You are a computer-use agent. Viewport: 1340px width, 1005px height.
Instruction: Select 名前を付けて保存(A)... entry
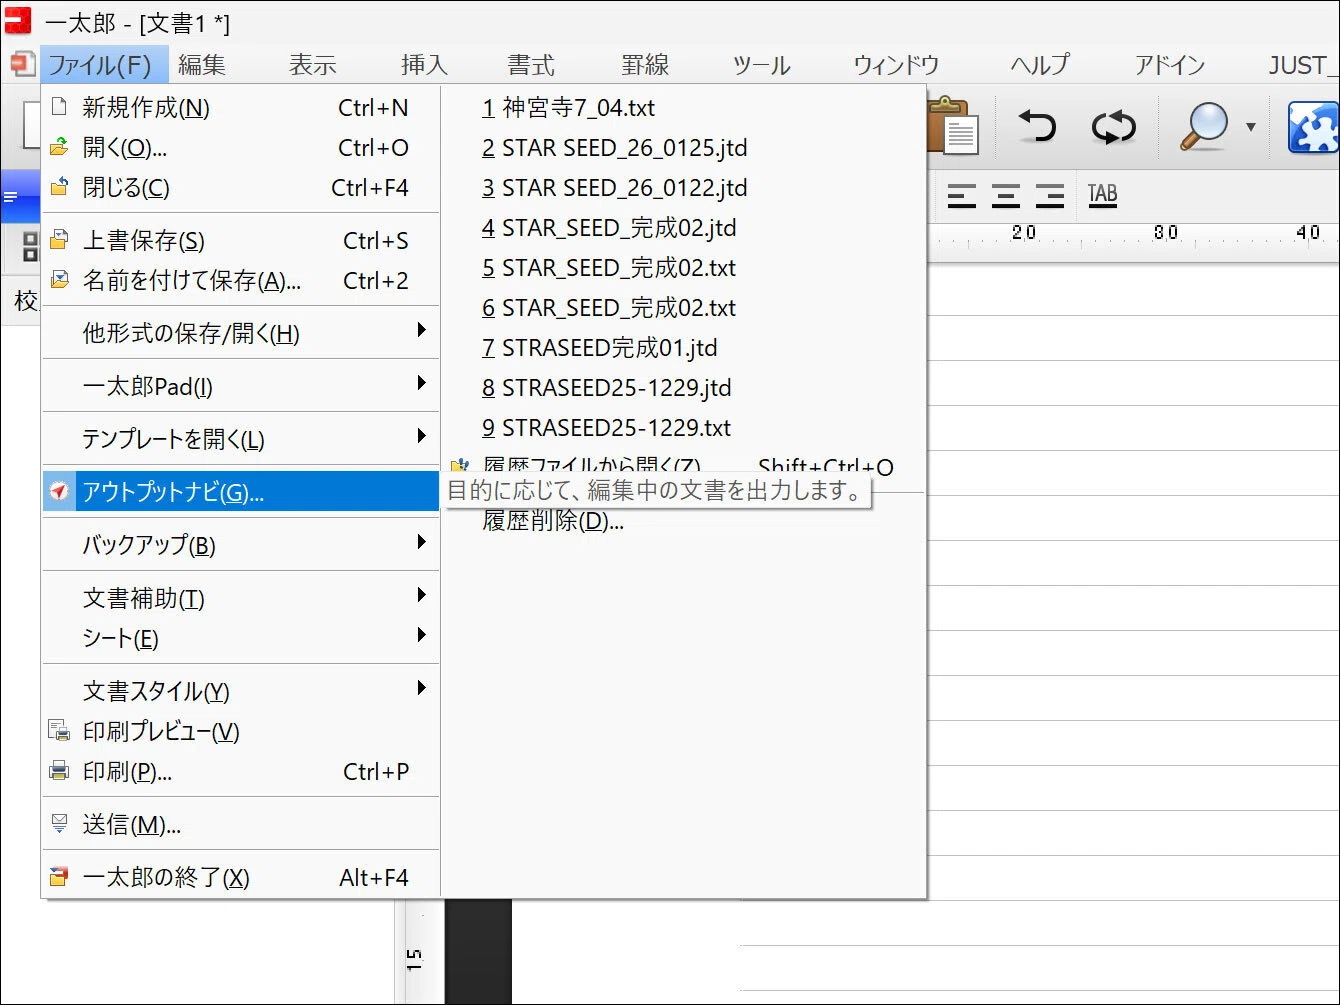pyautogui.click(x=241, y=280)
